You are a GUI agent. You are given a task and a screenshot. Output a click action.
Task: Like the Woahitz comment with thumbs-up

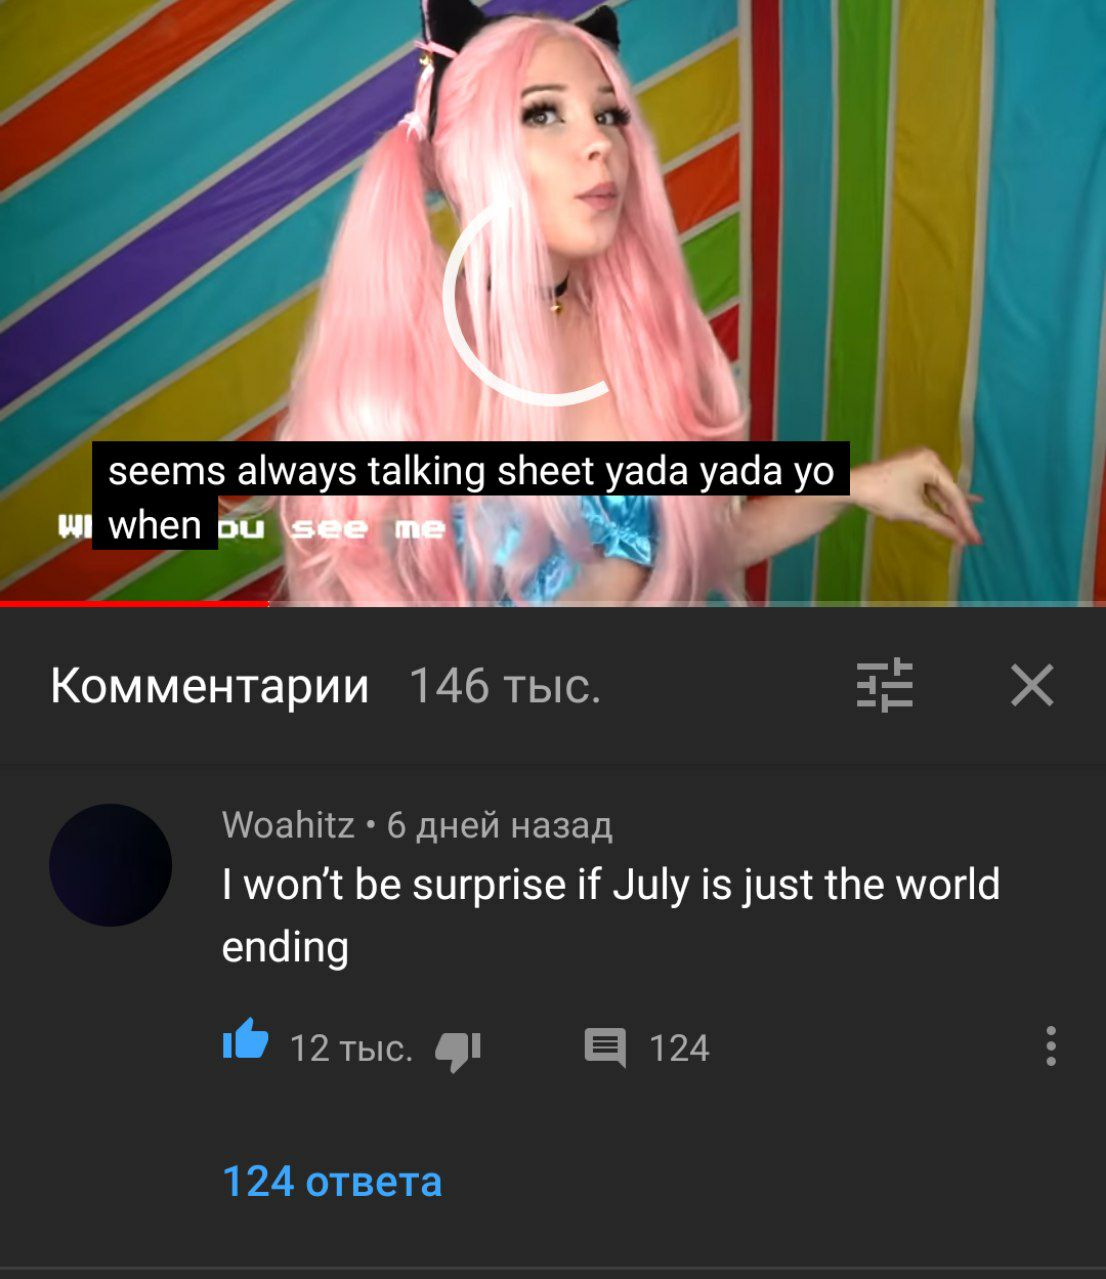coord(245,1040)
